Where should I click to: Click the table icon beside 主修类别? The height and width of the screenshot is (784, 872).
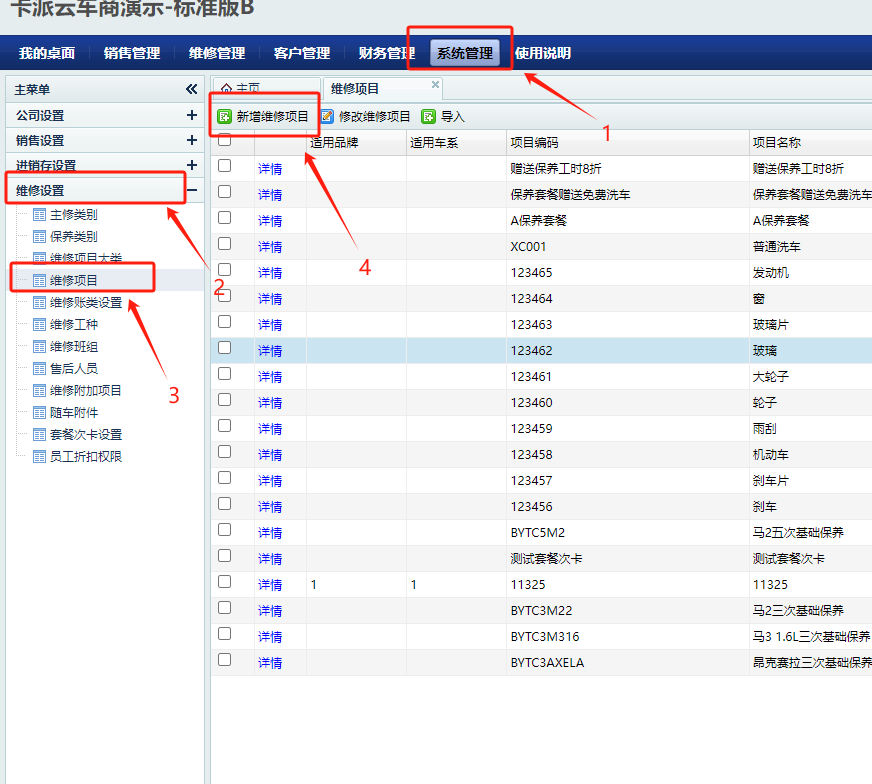point(40,215)
